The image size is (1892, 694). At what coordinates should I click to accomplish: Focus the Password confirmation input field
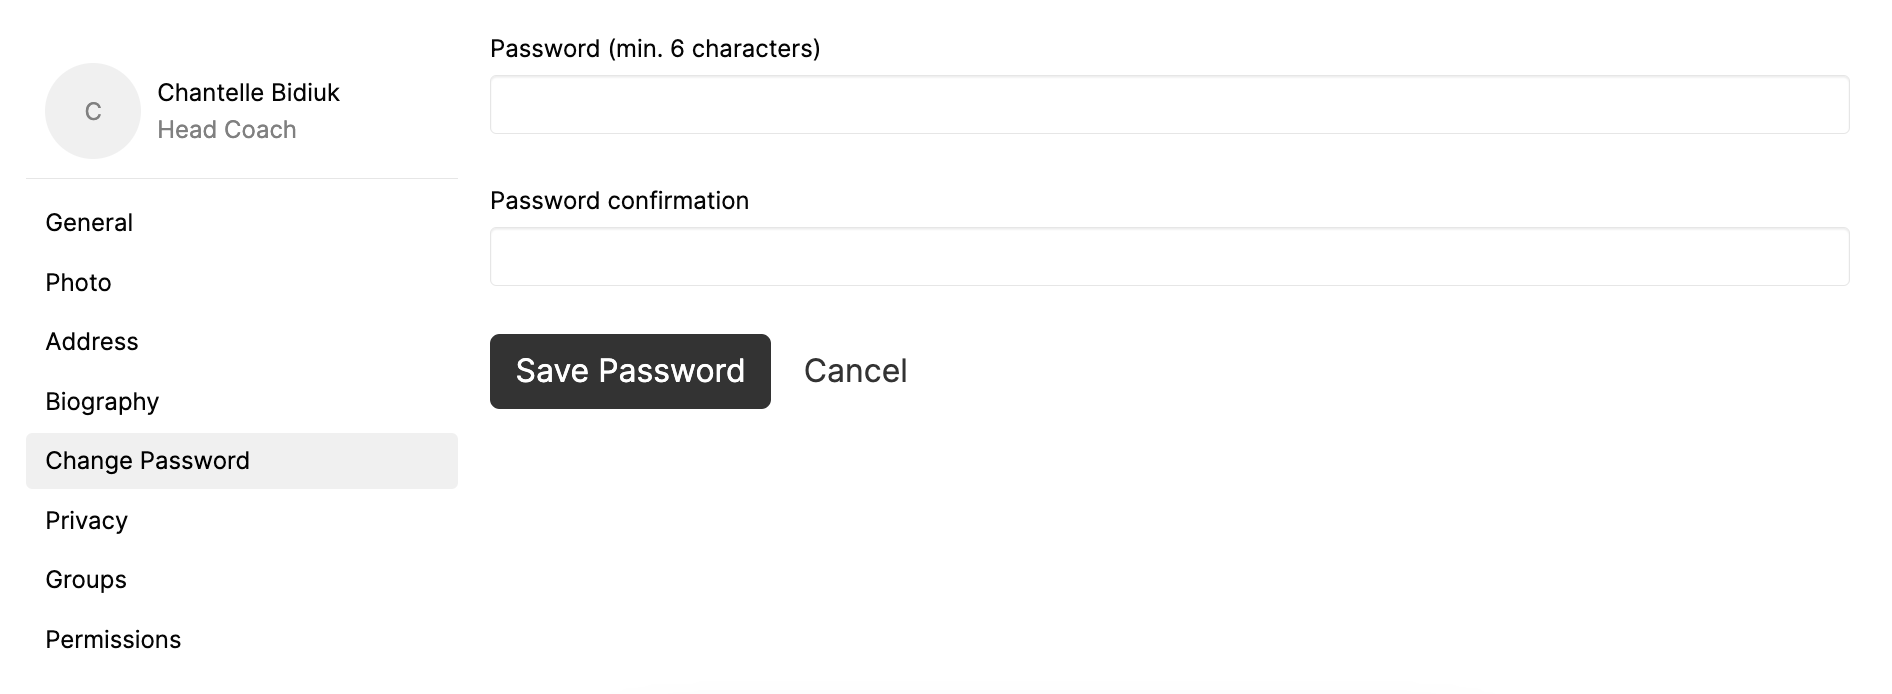tap(1170, 257)
